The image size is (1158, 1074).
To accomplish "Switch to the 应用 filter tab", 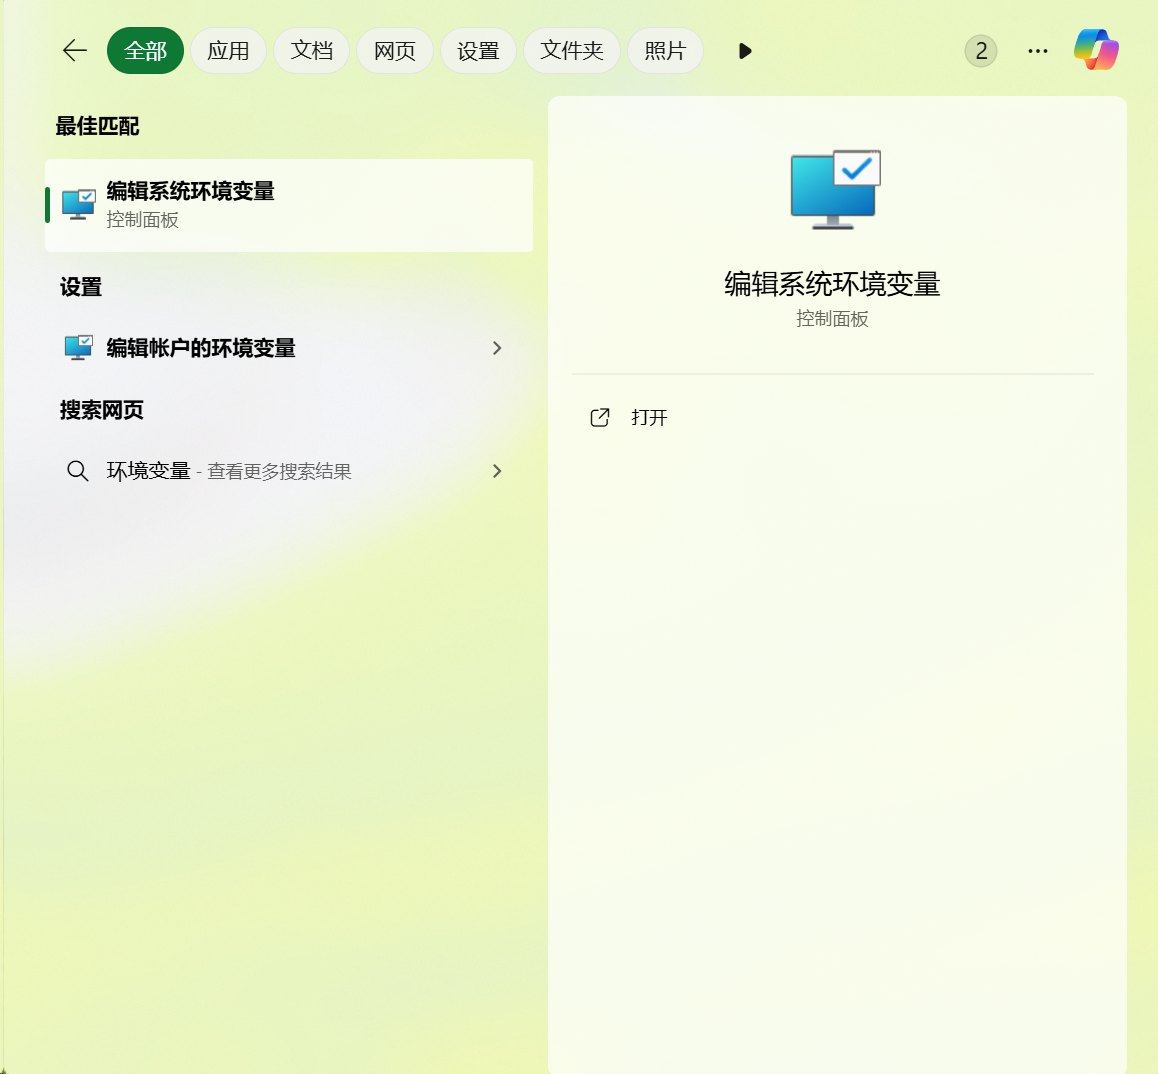I will (x=228, y=51).
